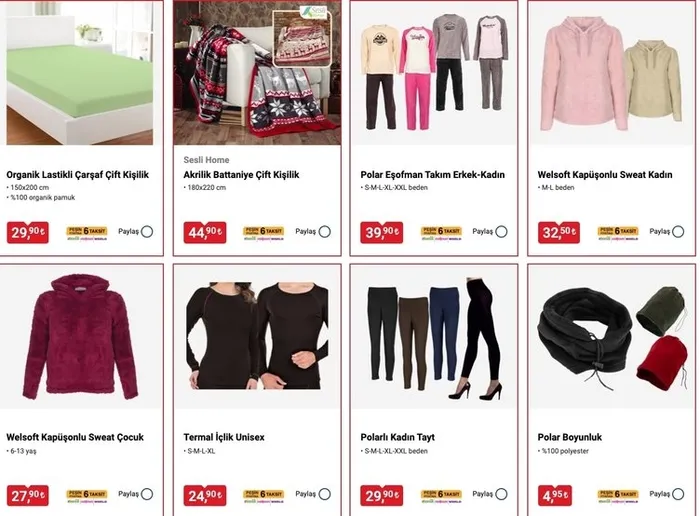Click the 6 taksit badge on Welsoft Sweat Çocuk
Image resolution: width=700 pixels, height=516 pixels.
point(87,496)
